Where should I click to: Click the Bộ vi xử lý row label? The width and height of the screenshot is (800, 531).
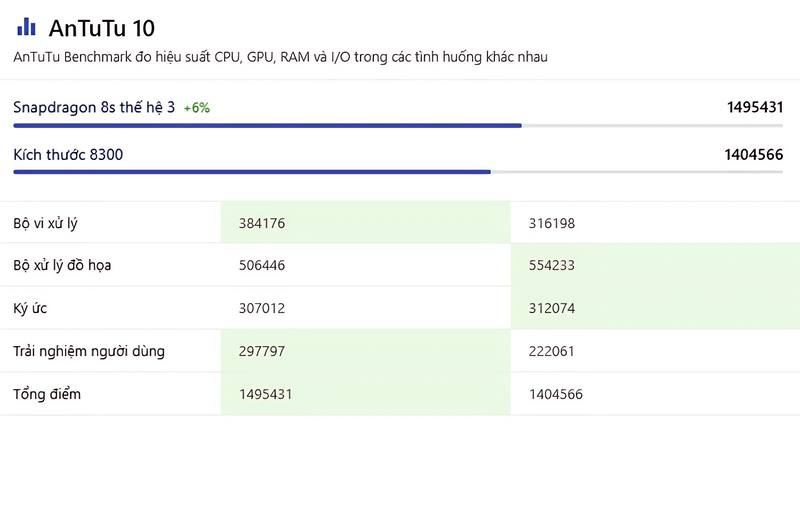coord(45,223)
